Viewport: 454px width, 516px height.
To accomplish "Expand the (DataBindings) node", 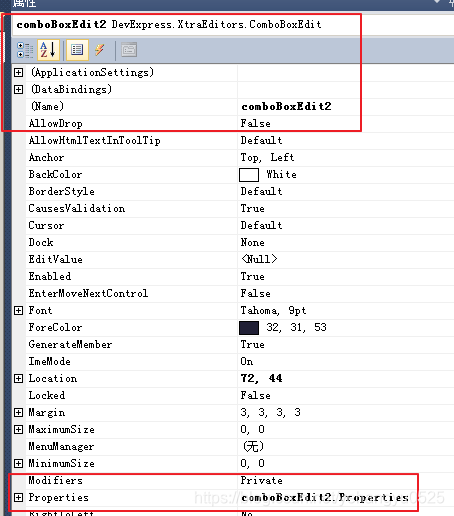I will (x=19, y=89).
